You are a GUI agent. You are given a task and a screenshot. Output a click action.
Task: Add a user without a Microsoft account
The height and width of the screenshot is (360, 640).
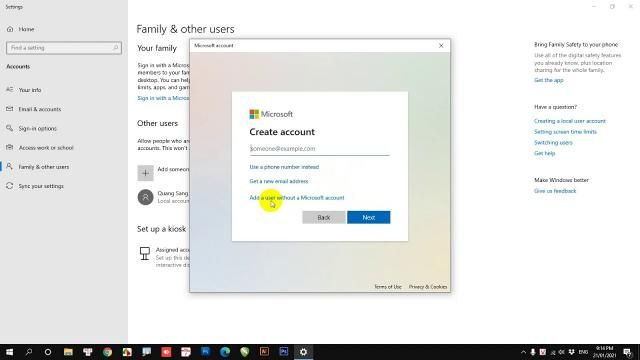tap(297, 198)
